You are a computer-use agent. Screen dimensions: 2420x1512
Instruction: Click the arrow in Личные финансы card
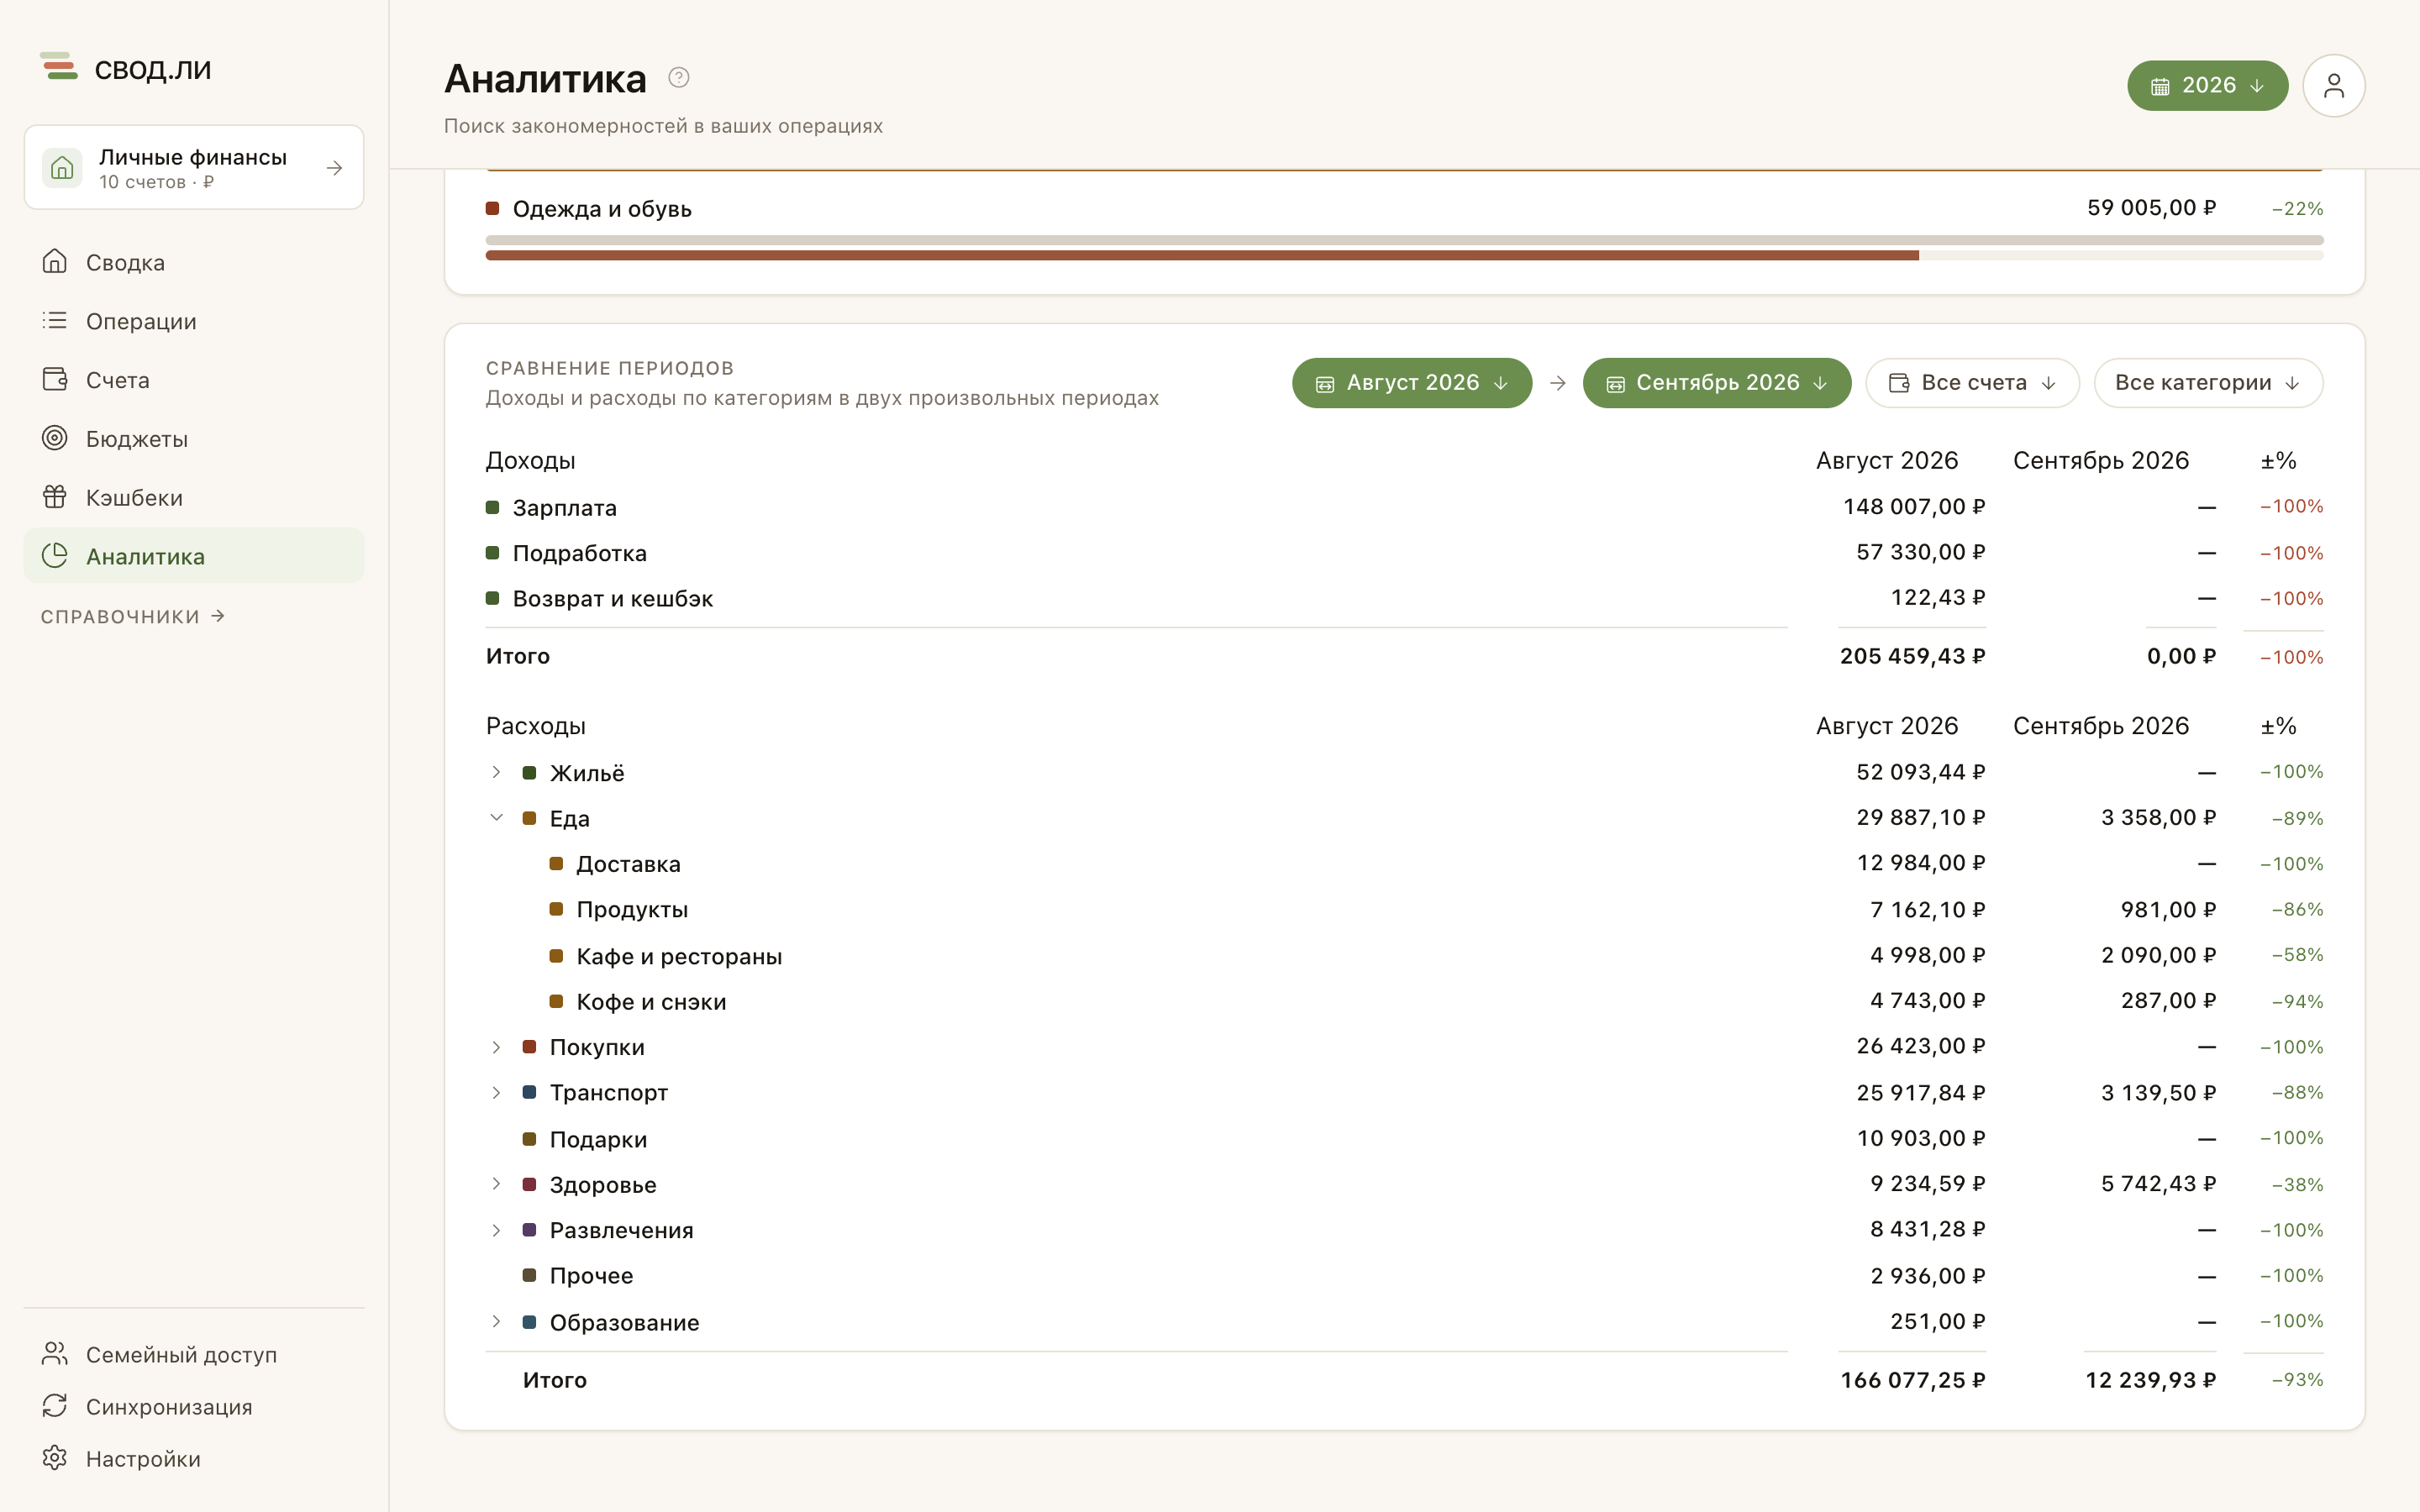[335, 168]
